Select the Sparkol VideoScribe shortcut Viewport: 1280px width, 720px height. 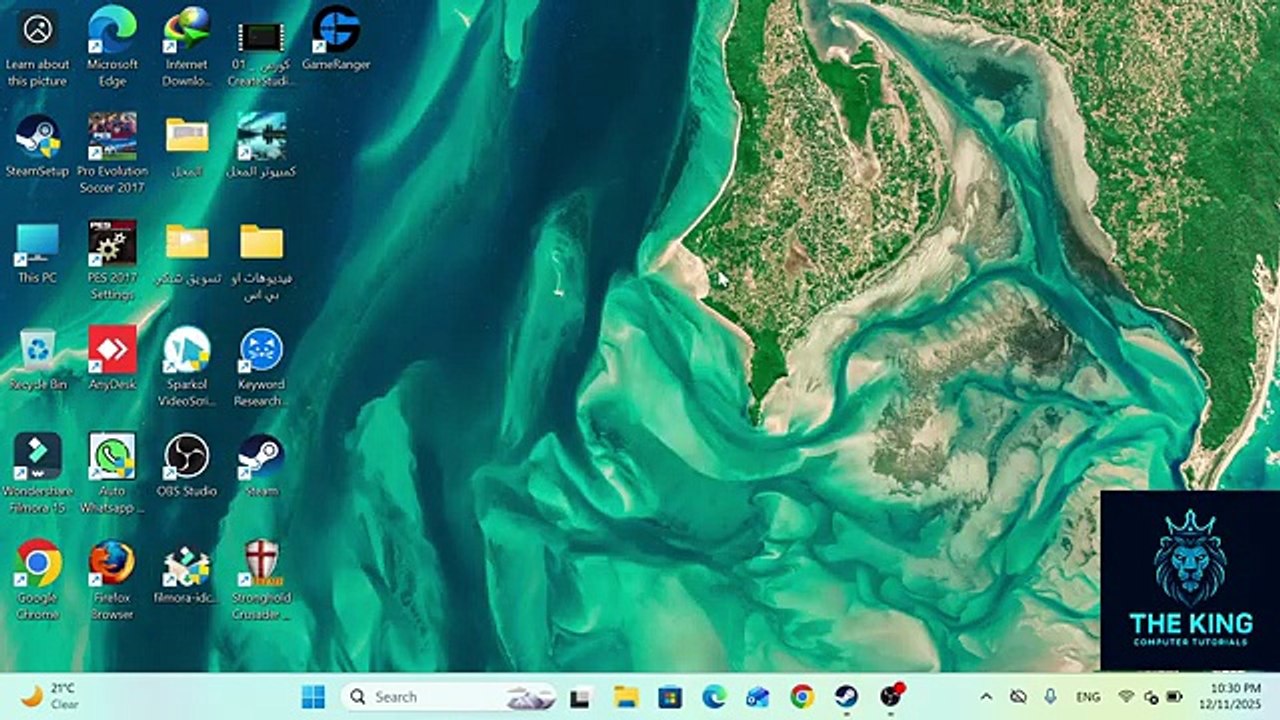pos(187,368)
